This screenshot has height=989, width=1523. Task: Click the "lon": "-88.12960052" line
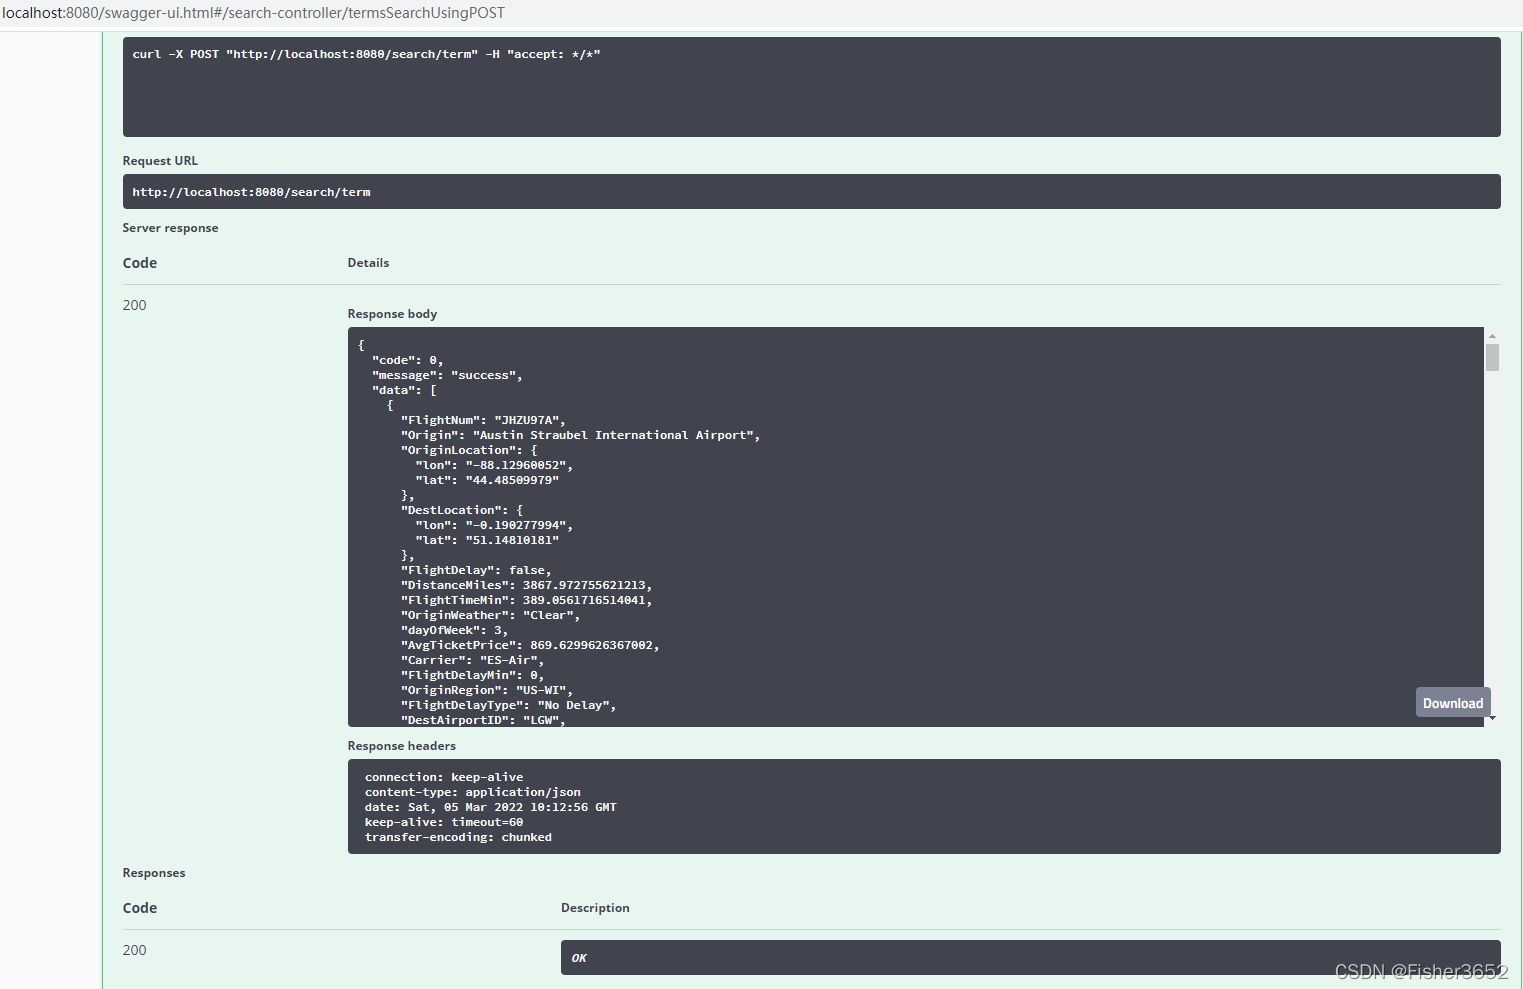[x=494, y=465]
